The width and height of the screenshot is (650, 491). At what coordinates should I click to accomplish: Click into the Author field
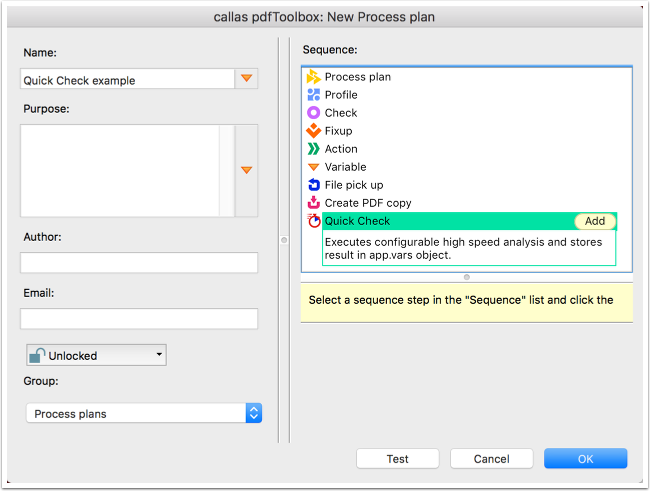coord(139,263)
